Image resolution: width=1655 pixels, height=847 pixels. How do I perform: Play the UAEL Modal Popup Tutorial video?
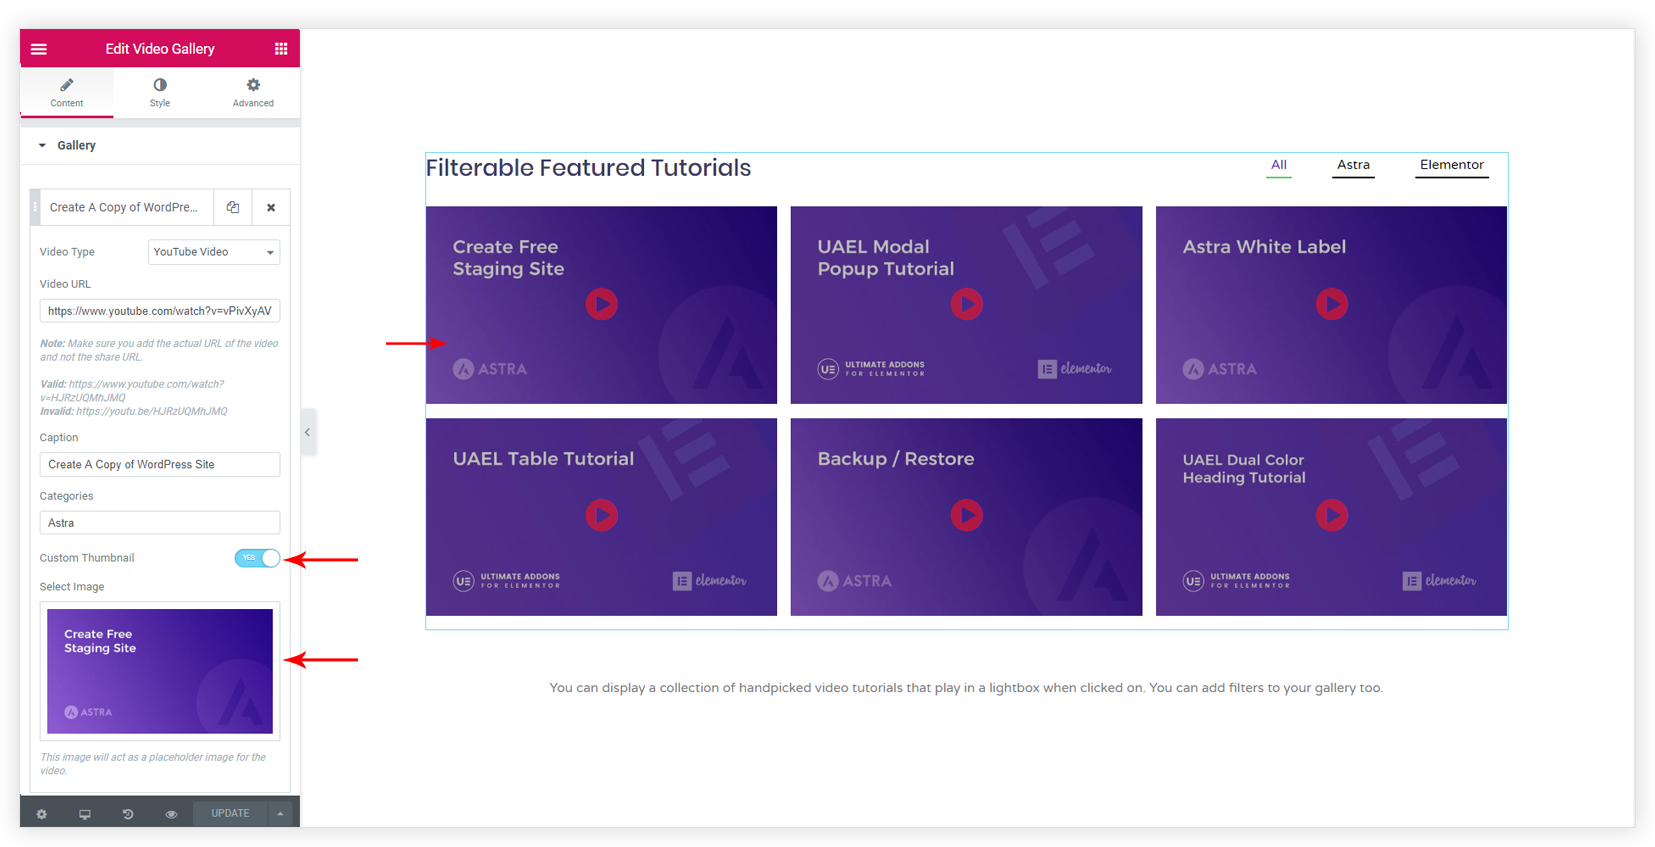click(966, 304)
